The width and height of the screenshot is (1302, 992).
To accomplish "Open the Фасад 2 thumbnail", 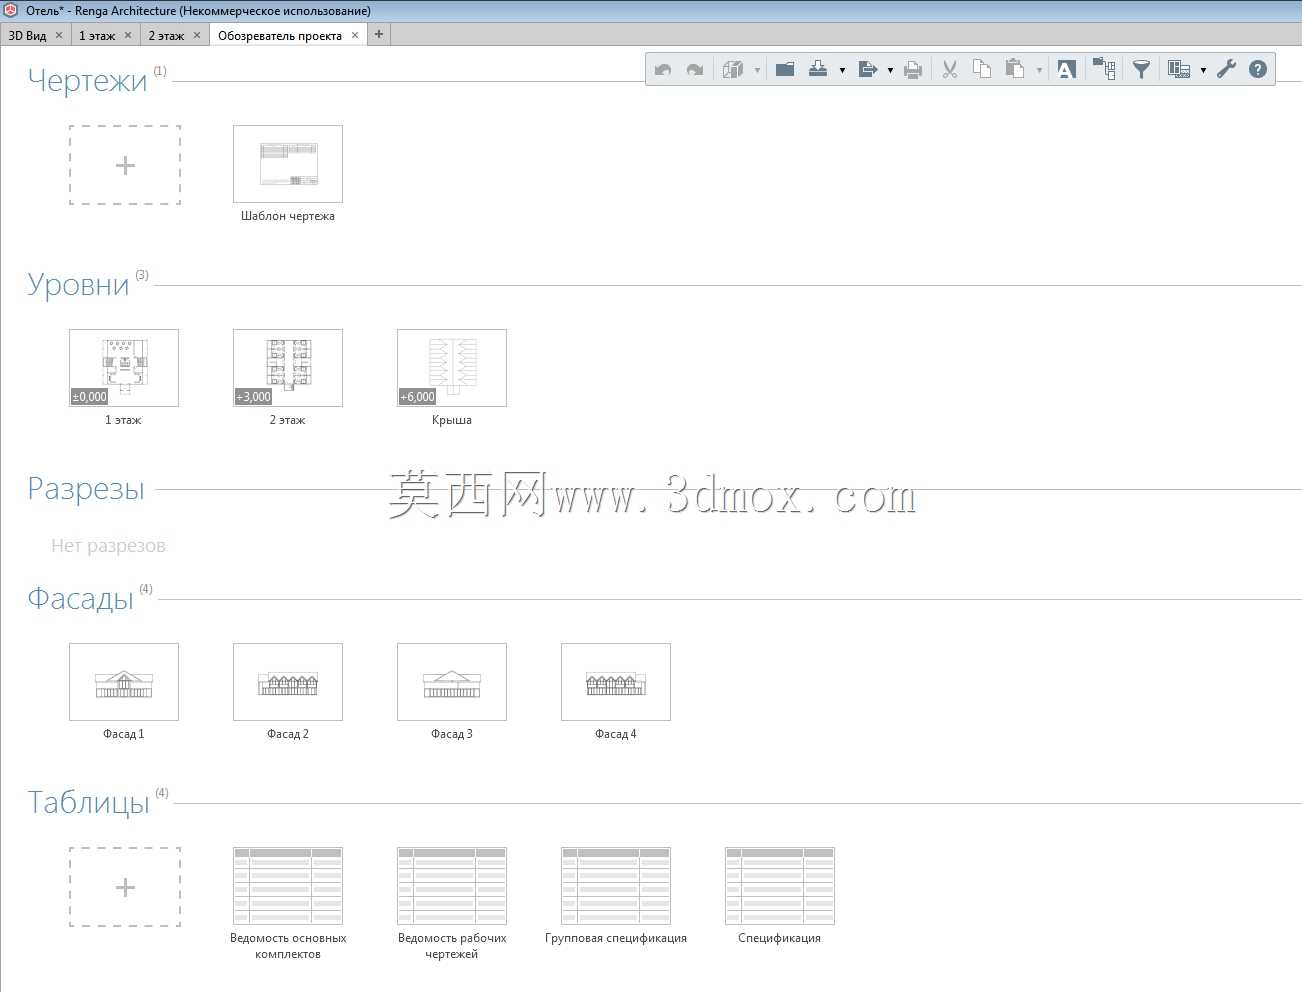I will [x=288, y=682].
